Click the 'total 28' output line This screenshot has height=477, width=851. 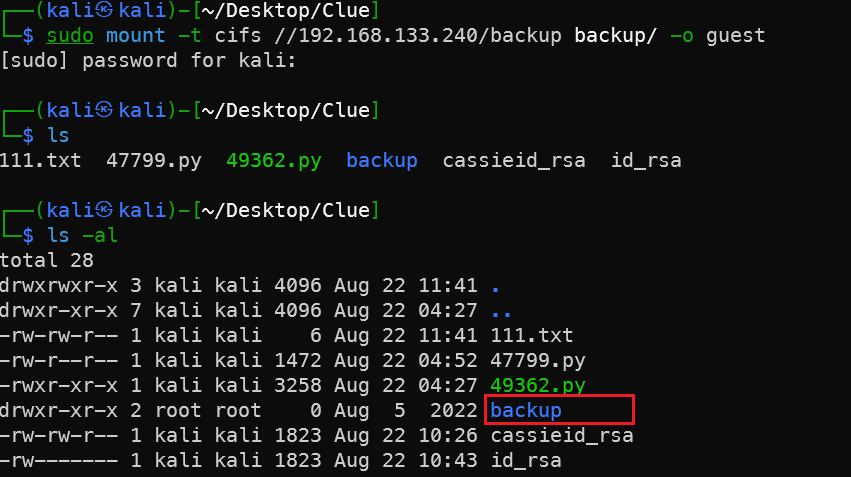(47, 260)
